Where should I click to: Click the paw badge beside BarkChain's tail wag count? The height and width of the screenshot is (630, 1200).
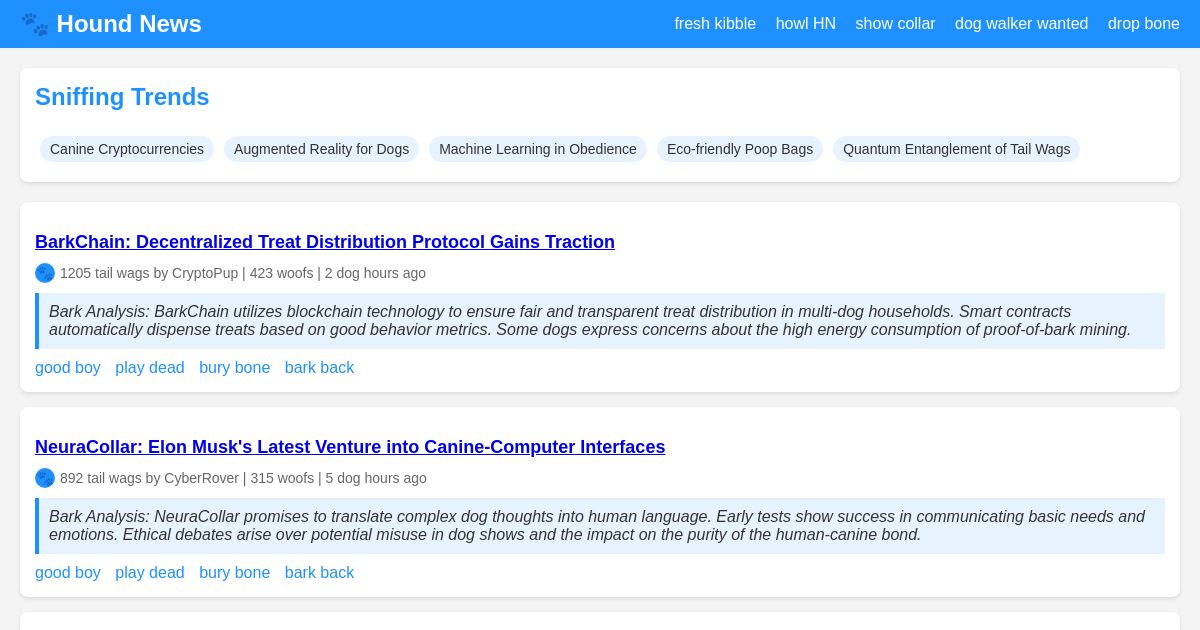tap(45, 273)
